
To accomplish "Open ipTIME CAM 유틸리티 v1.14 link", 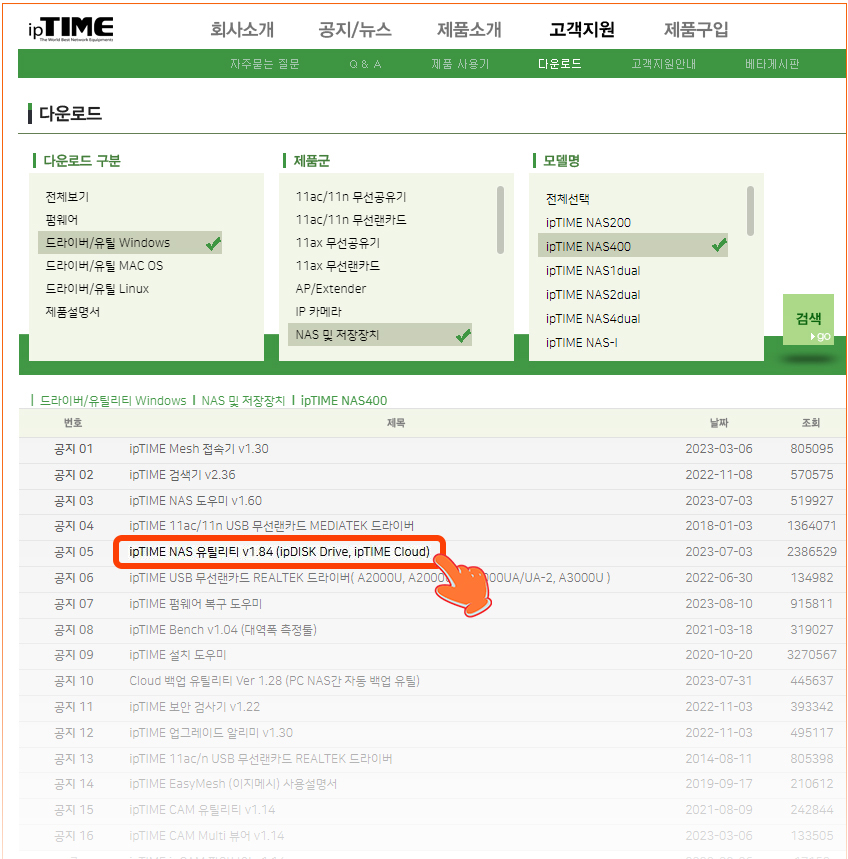I will coord(202,810).
